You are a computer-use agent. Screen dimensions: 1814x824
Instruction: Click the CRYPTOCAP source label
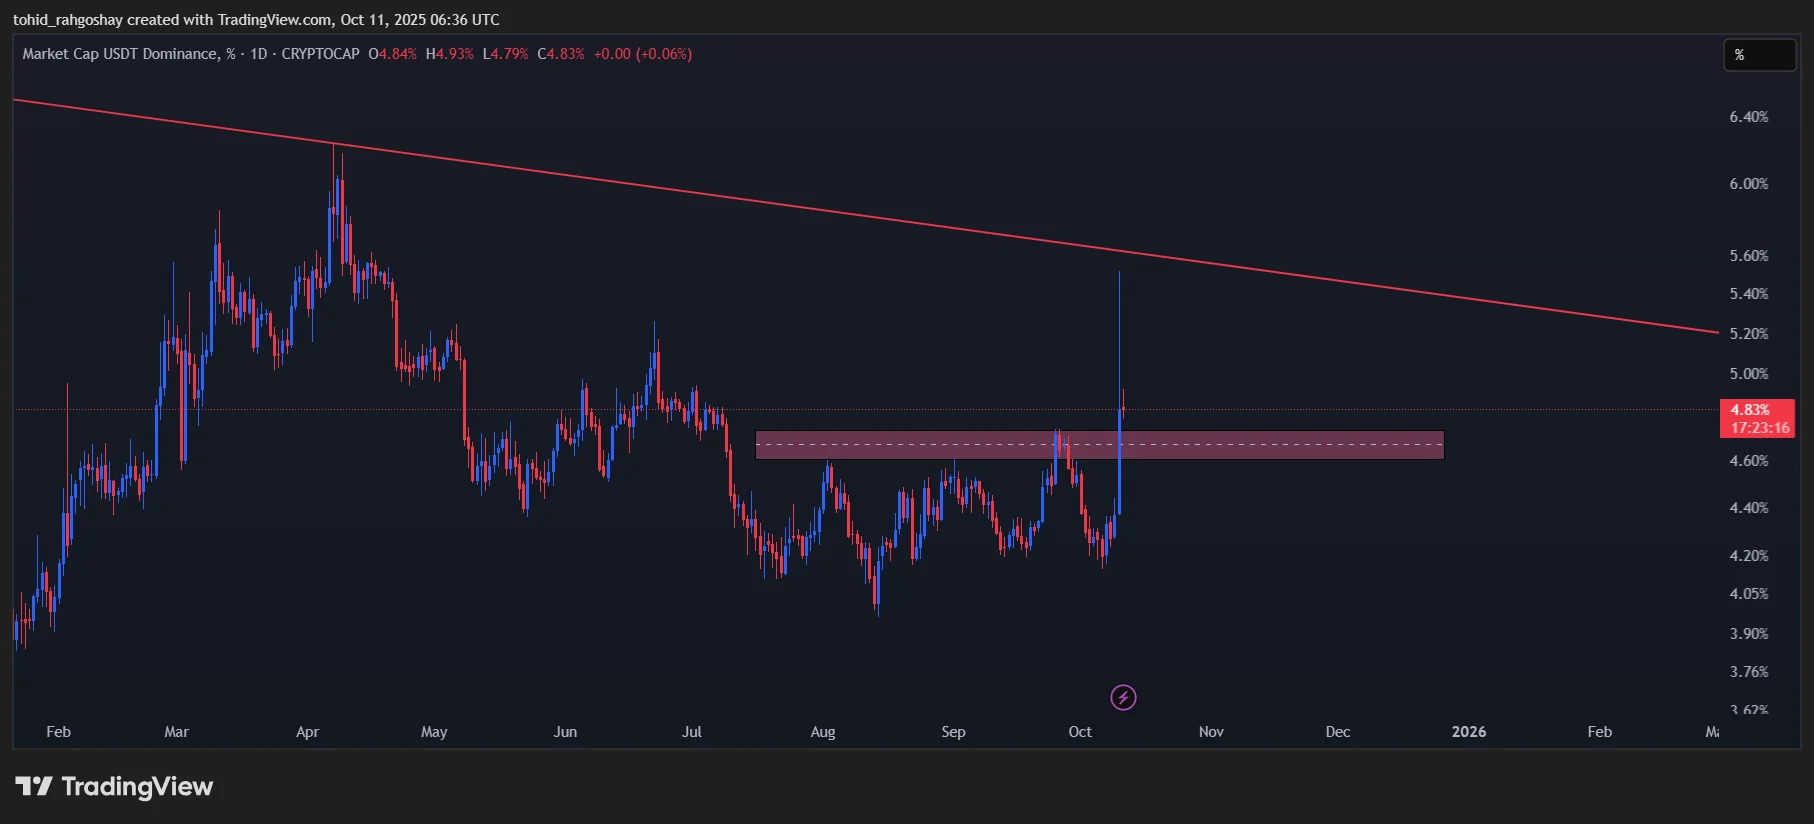320,54
